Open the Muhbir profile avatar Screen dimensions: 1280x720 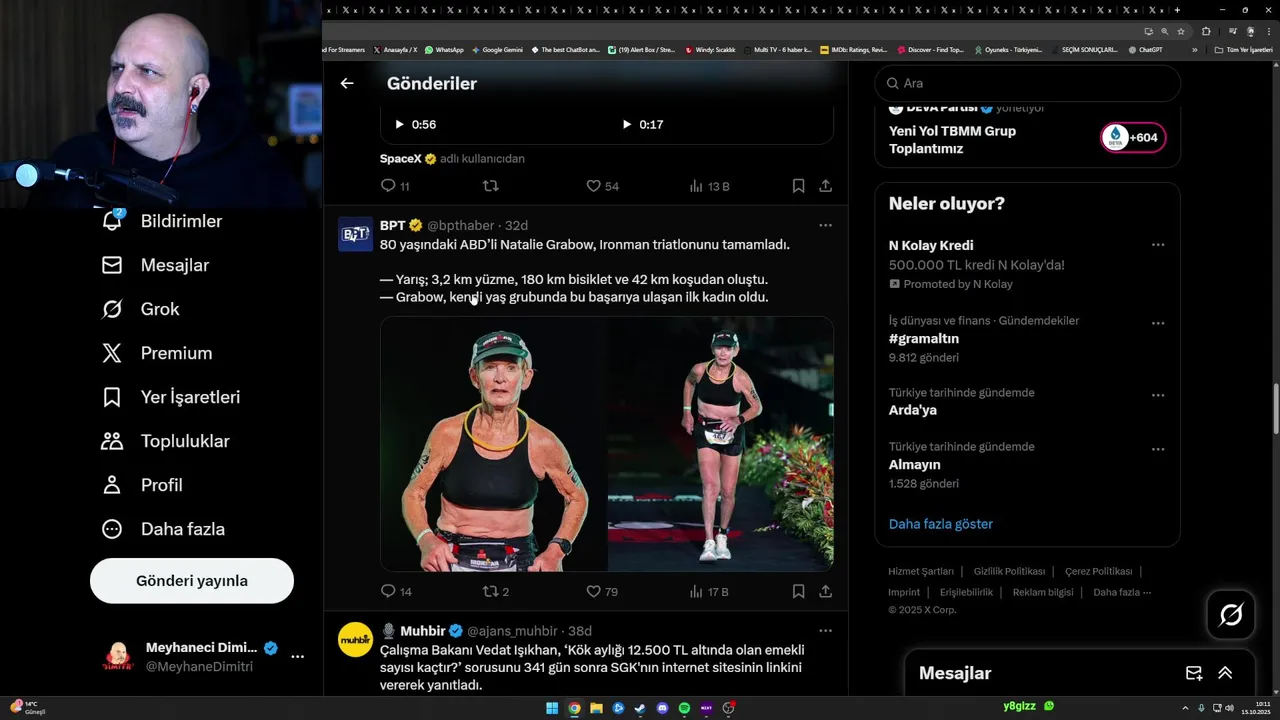[355, 639]
